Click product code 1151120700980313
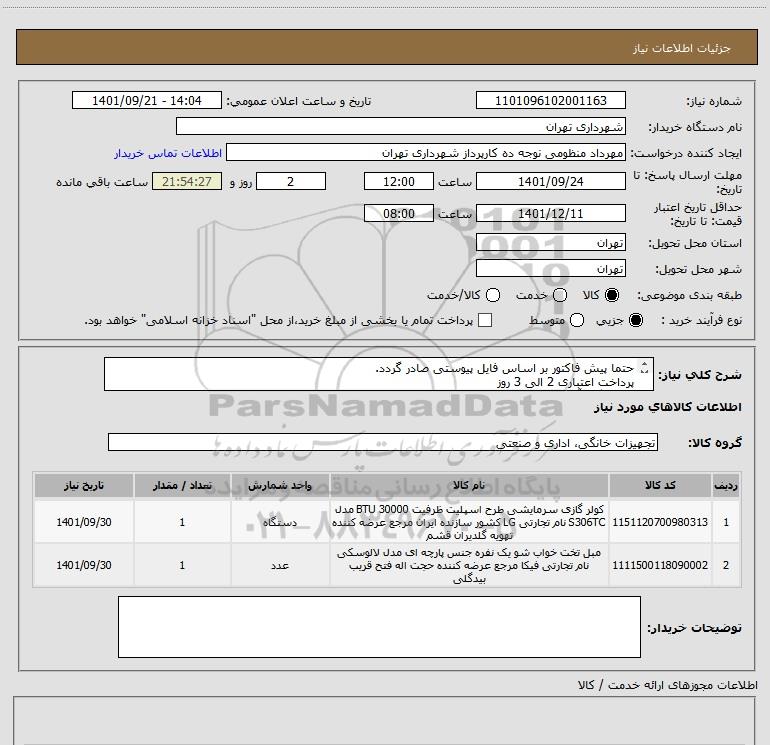Screen dimensions: 770x745 (660, 522)
